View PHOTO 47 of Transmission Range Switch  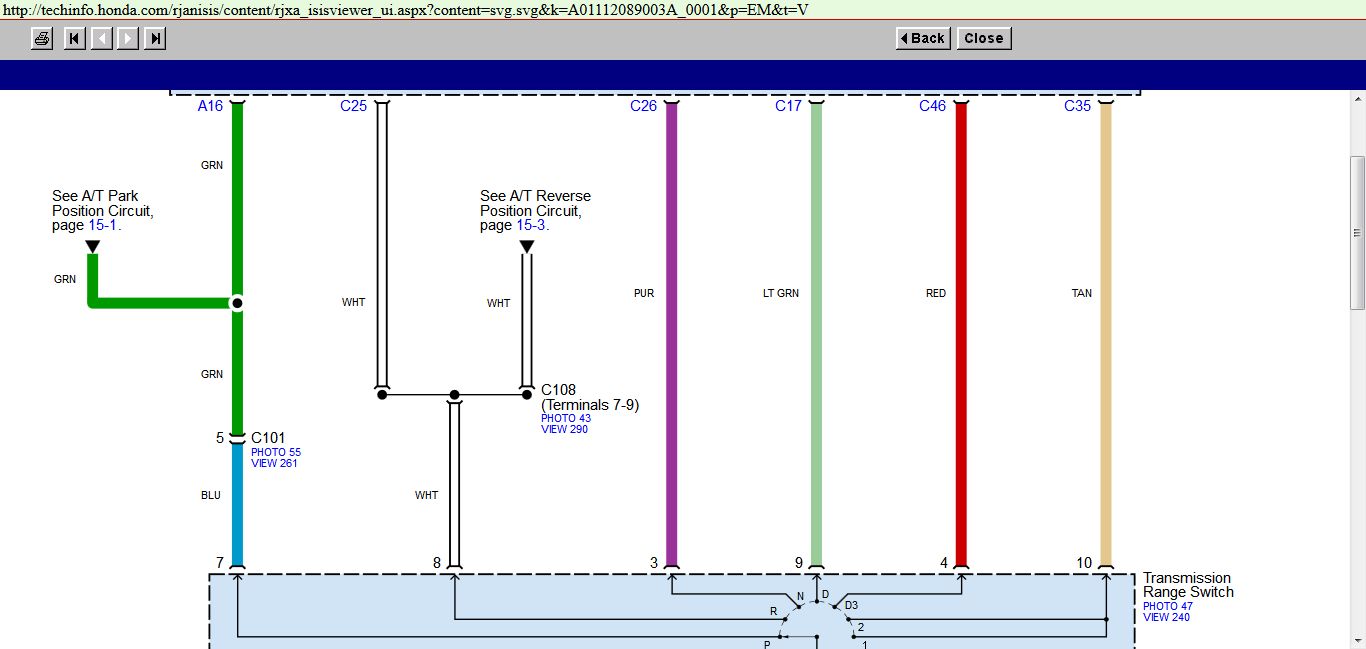pos(1168,606)
